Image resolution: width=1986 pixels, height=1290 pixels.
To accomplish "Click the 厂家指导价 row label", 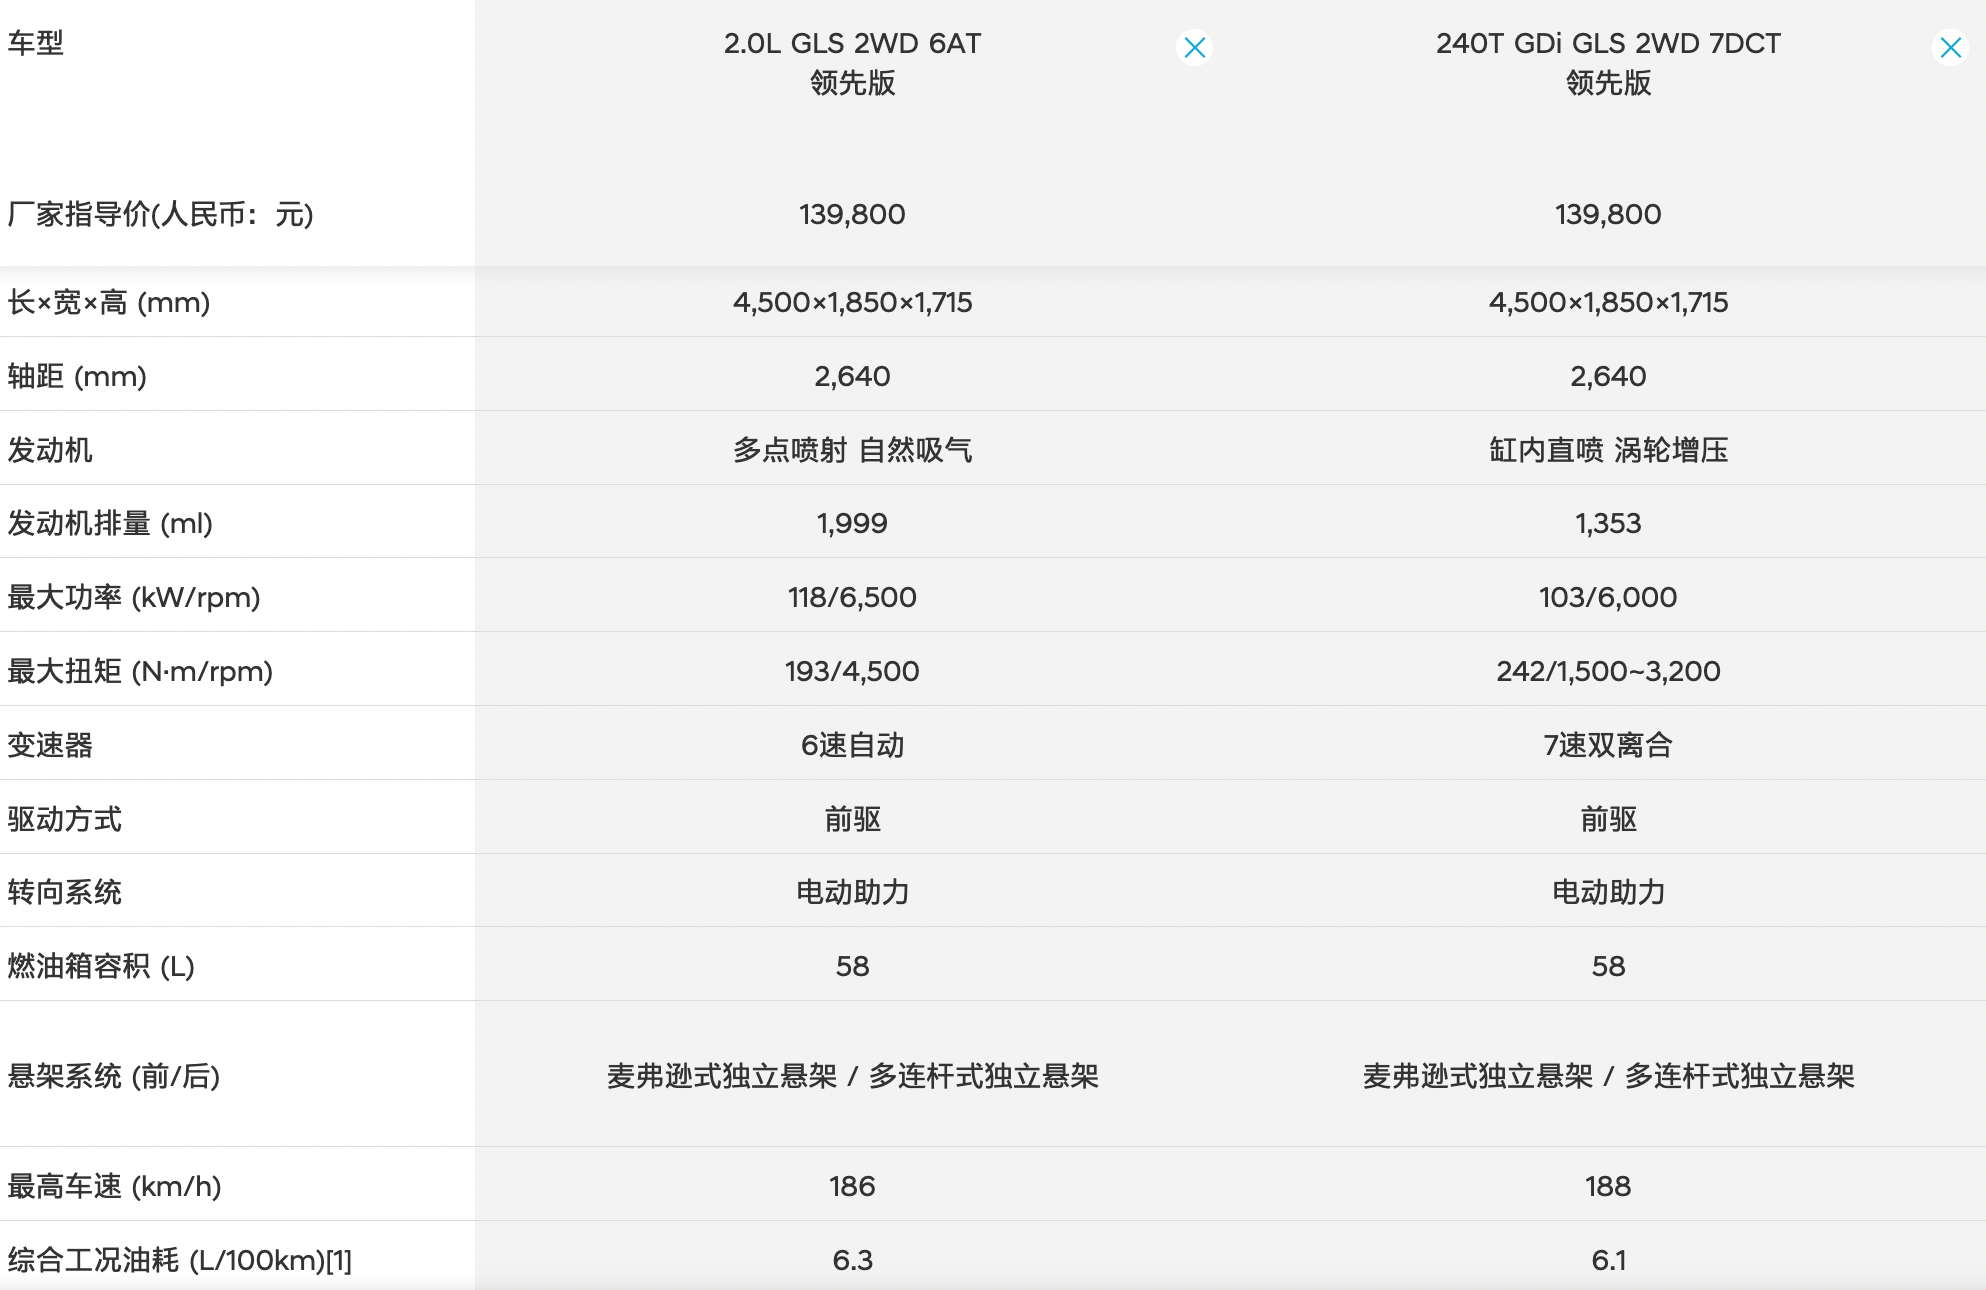I will coord(160,214).
